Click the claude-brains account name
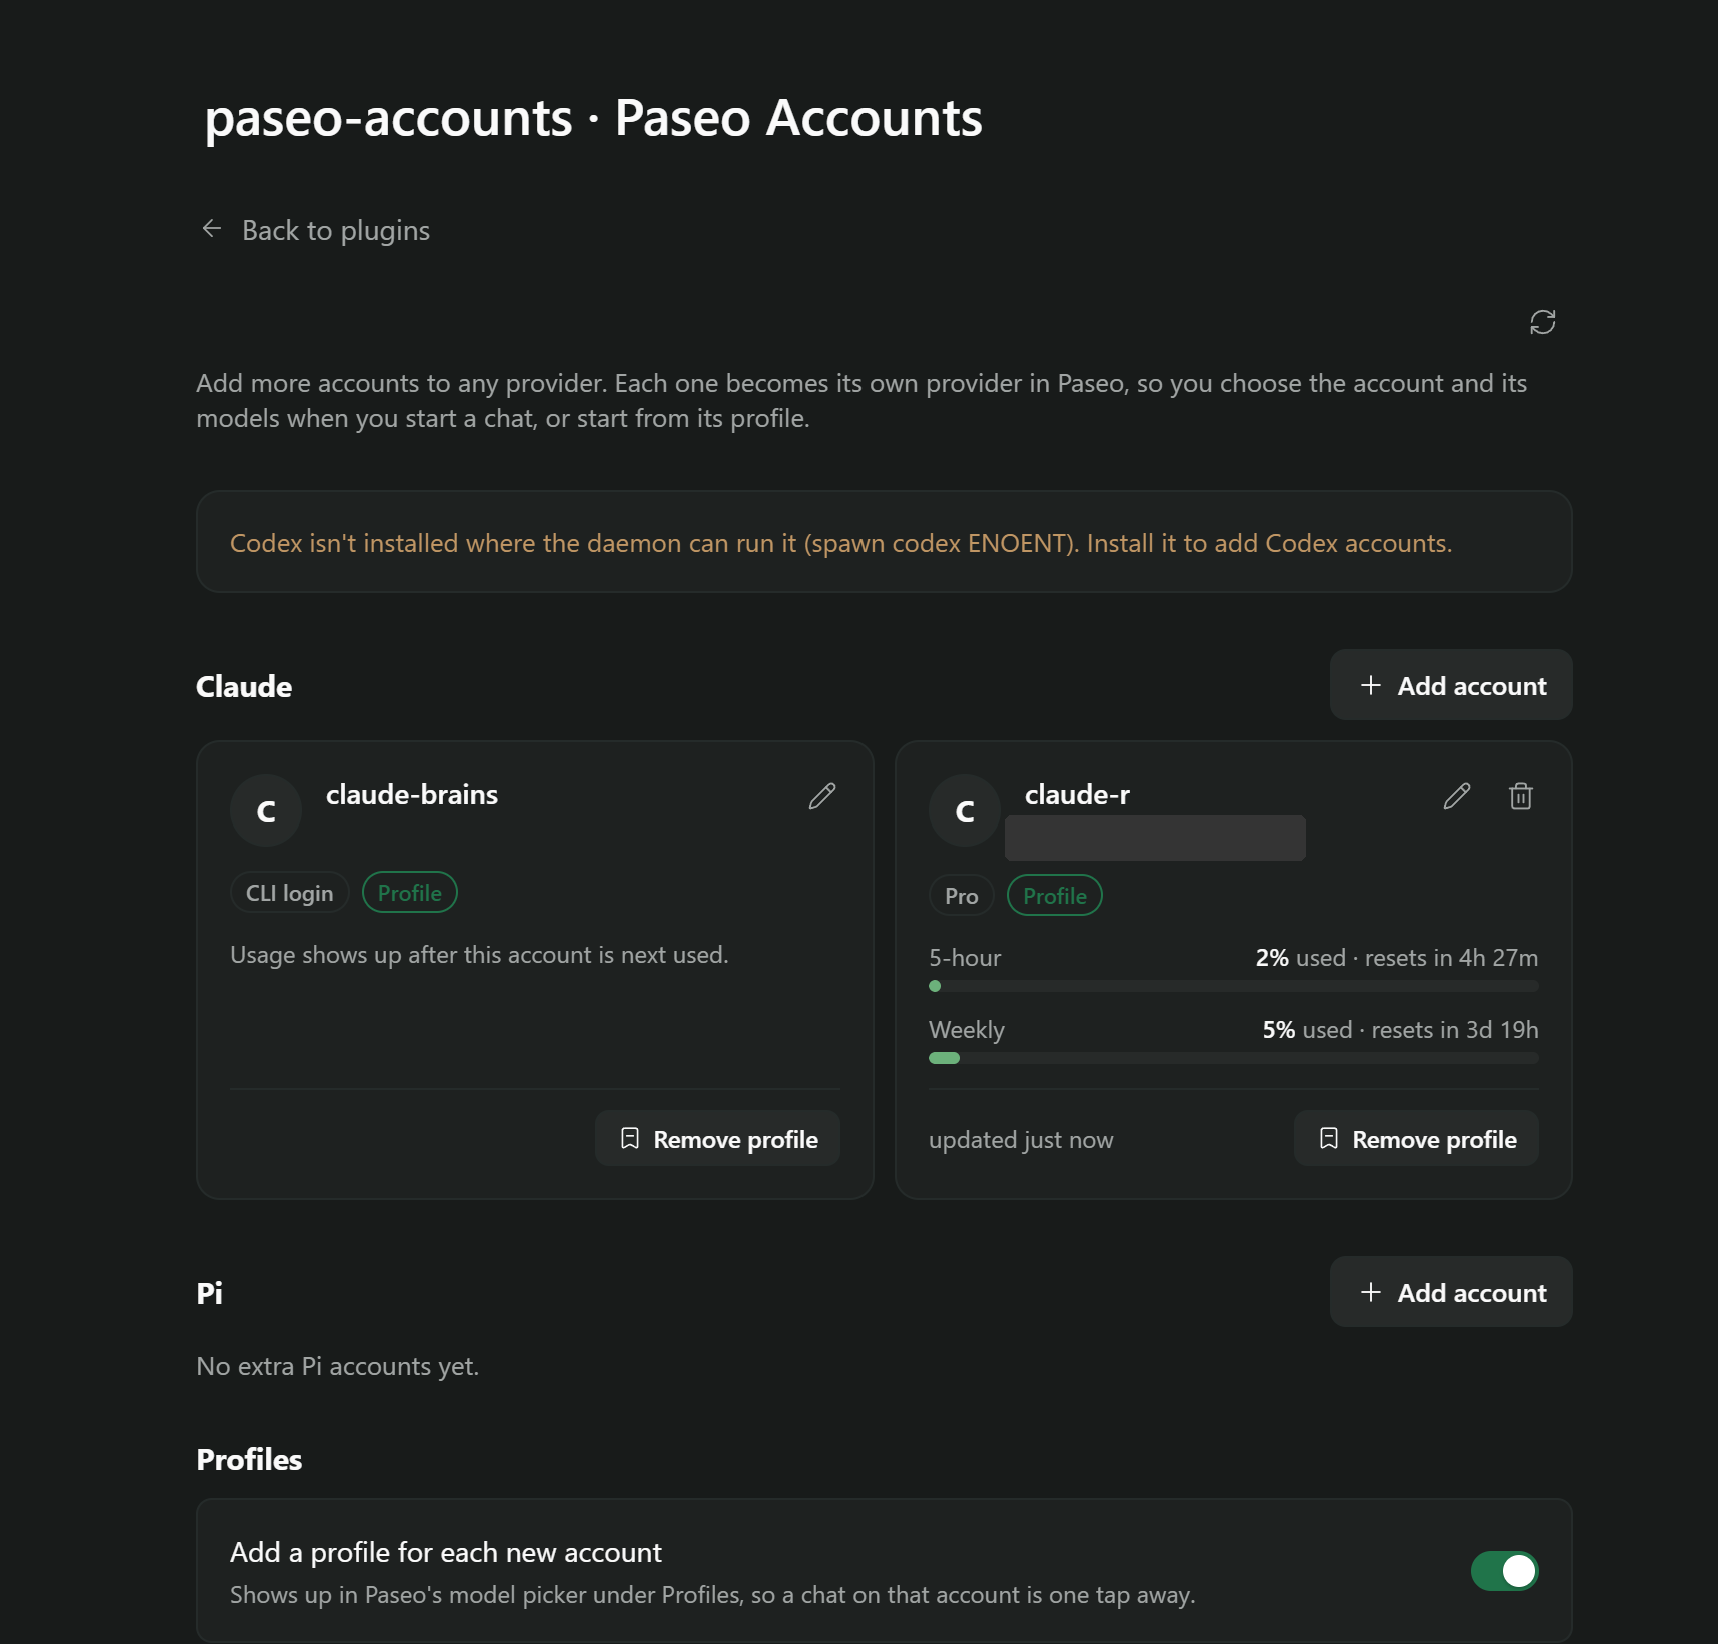Image resolution: width=1718 pixels, height=1644 pixels. point(412,794)
